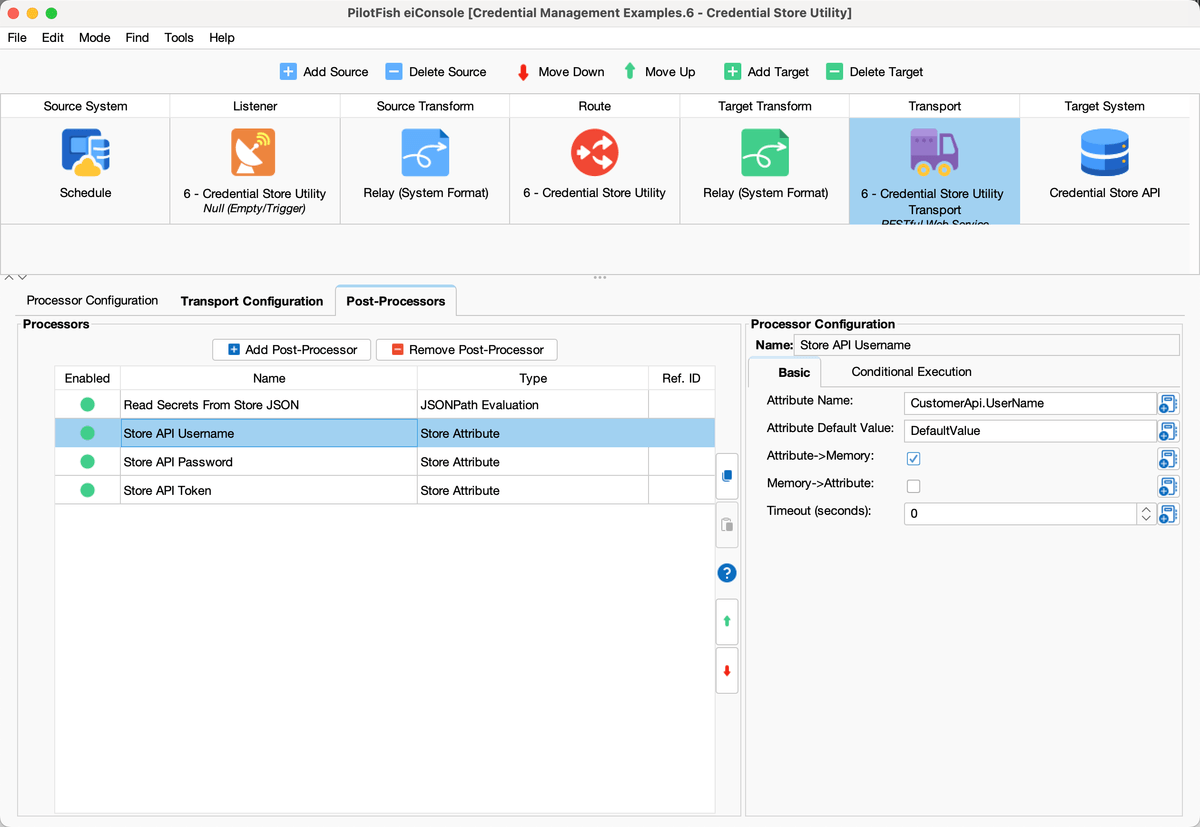This screenshot has height=827, width=1200.
Task: Click Move Down toolbar button
Action: click(560, 72)
